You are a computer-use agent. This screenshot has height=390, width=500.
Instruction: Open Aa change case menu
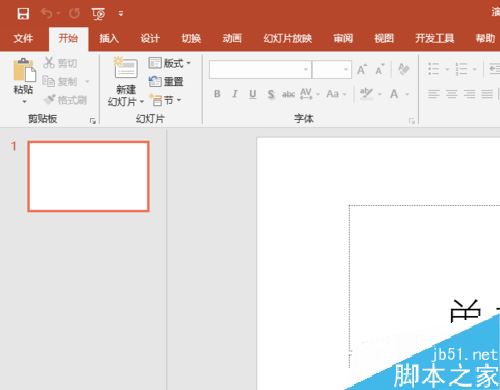[x=336, y=94]
